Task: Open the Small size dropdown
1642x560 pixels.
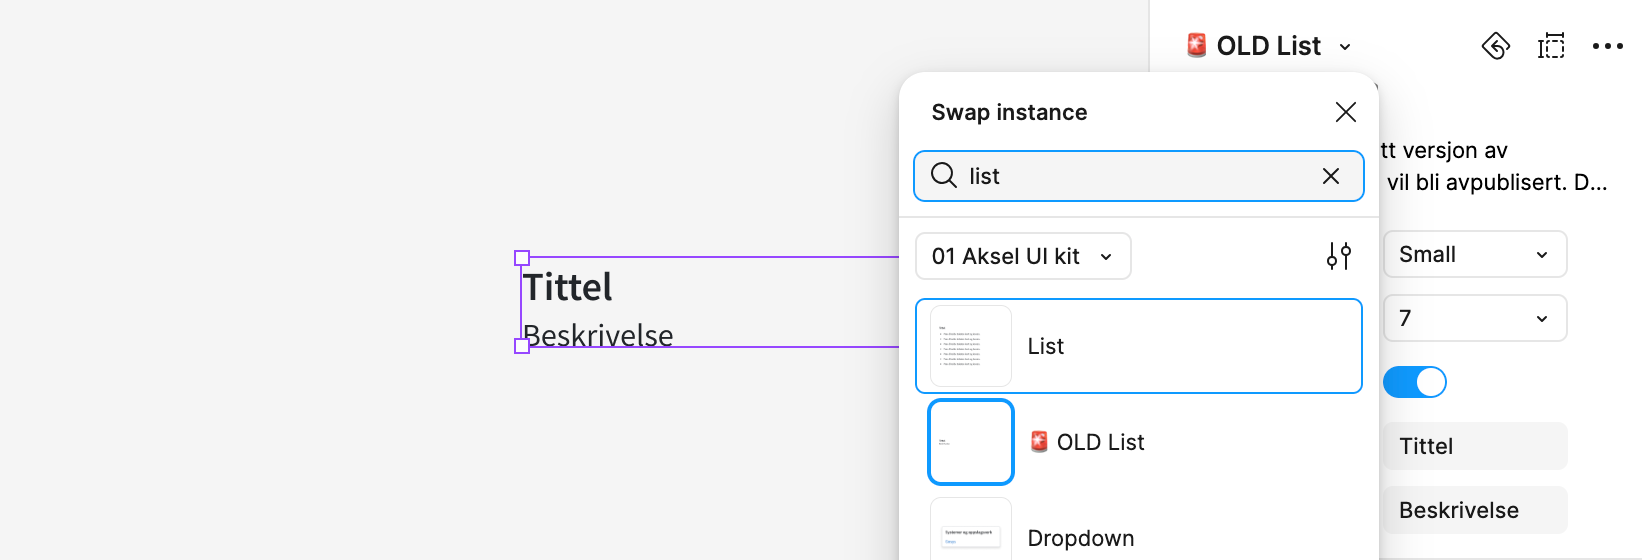Action: (1474, 255)
